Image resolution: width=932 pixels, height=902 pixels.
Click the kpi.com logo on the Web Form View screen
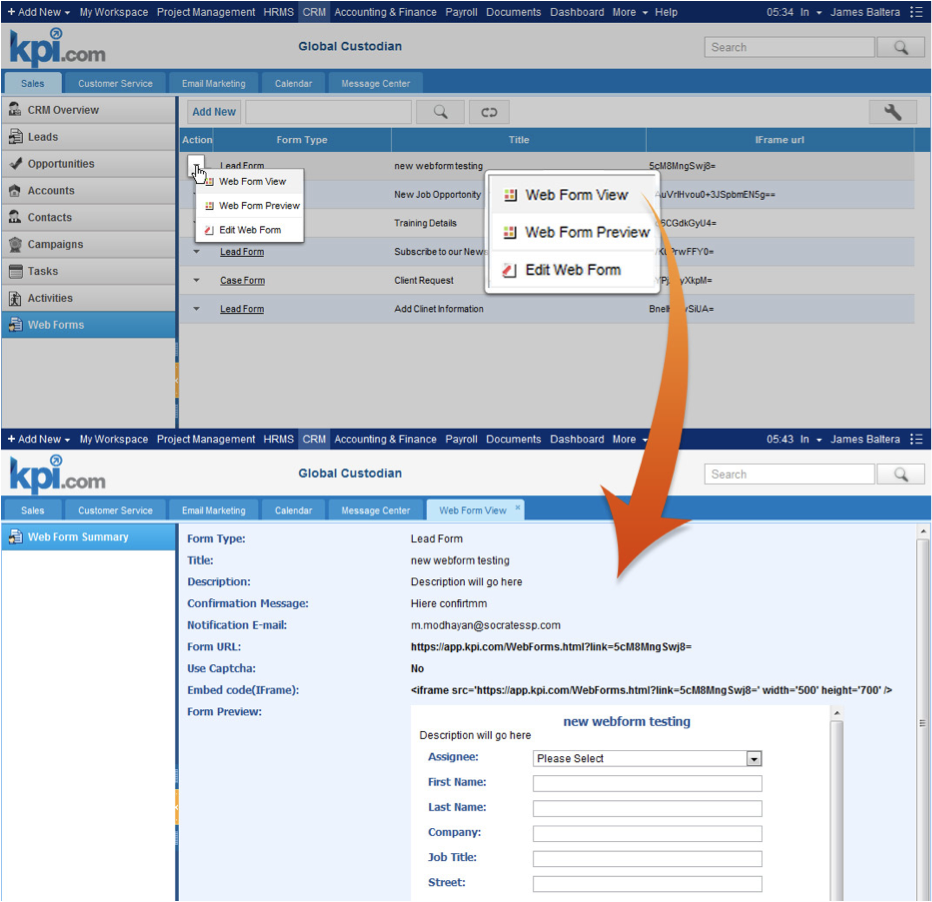tap(58, 475)
